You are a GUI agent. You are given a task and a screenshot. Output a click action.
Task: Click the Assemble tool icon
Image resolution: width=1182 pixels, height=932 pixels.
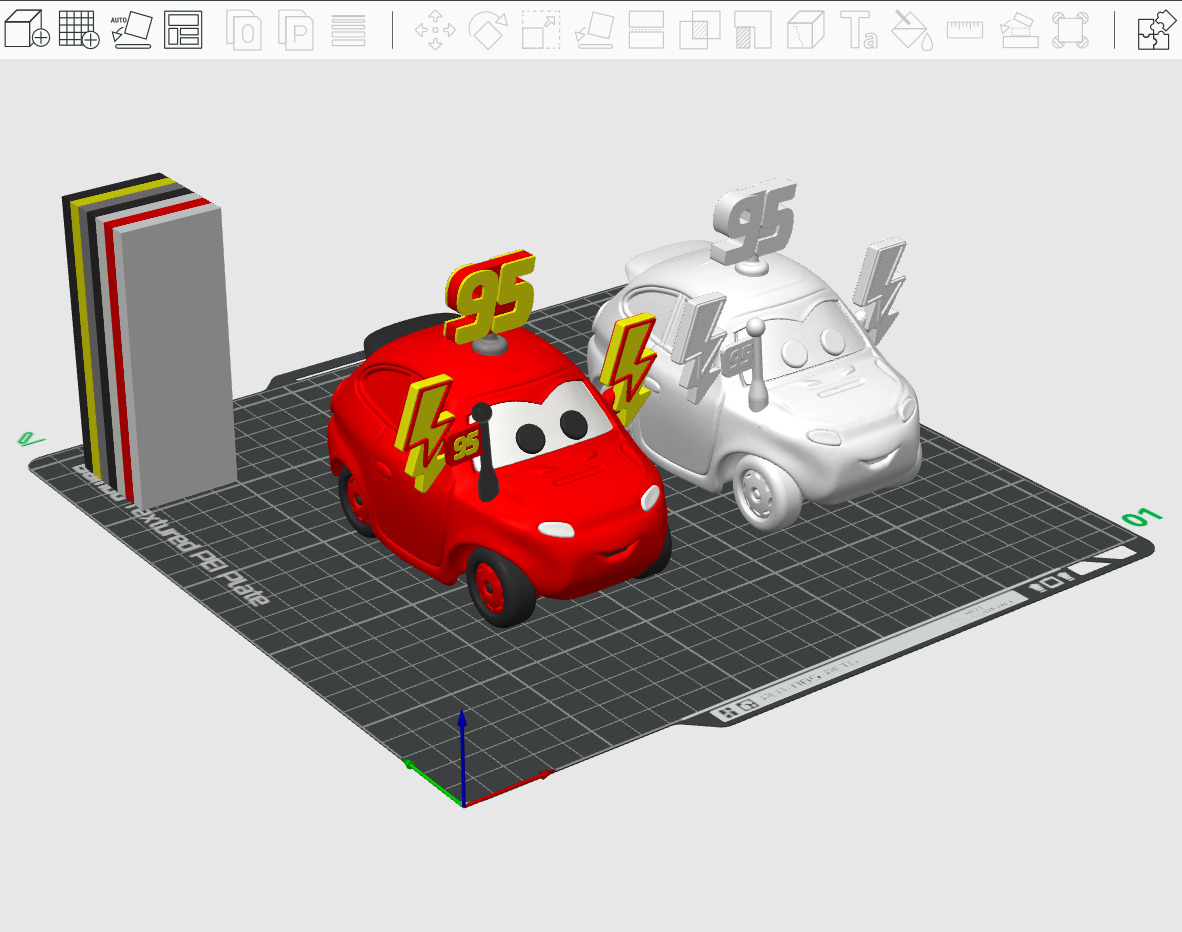point(1018,30)
